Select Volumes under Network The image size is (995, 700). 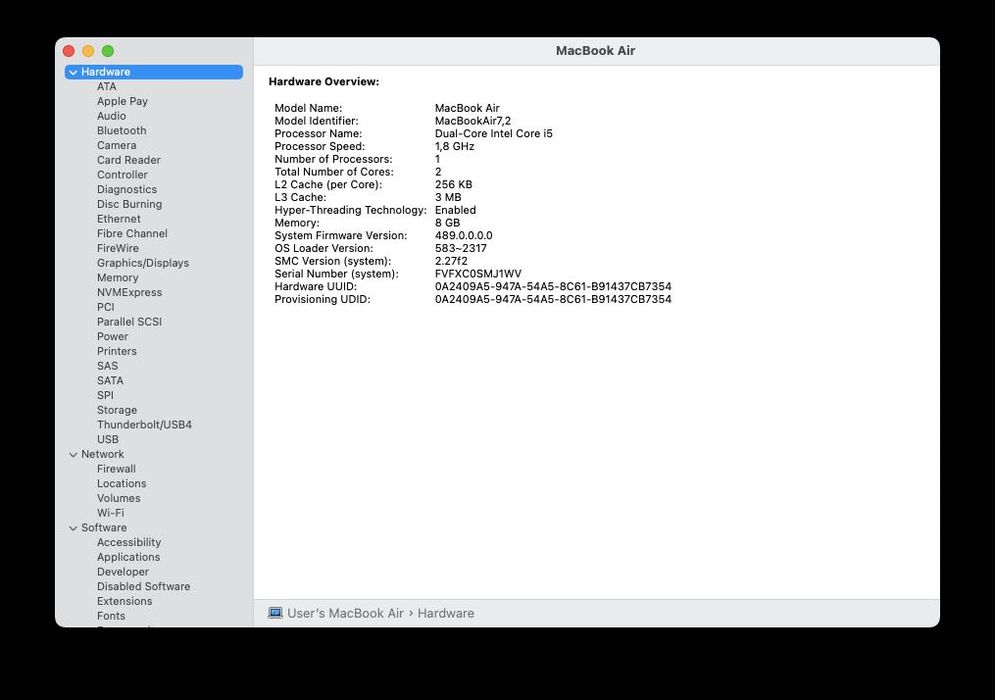click(x=118, y=498)
